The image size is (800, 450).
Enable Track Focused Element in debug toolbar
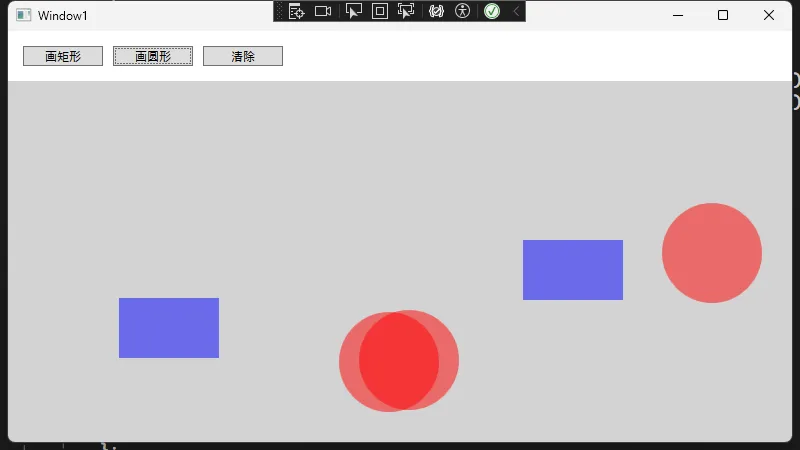406,11
